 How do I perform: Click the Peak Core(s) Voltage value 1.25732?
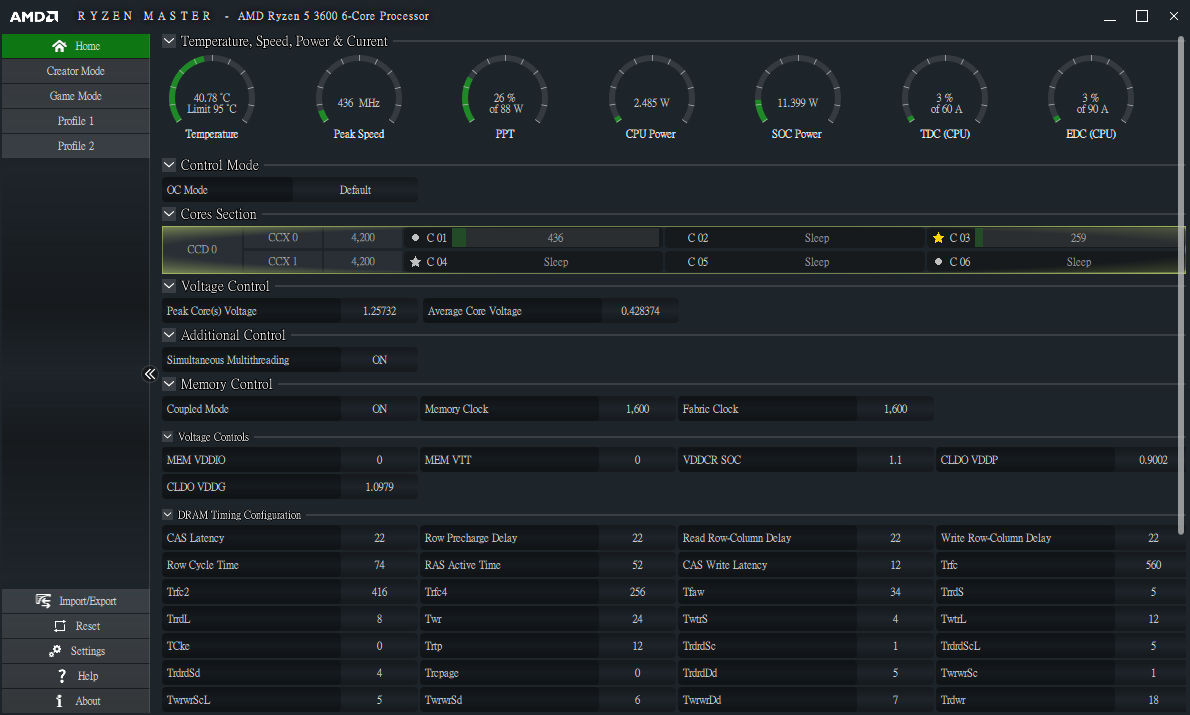(x=379, y=311)
